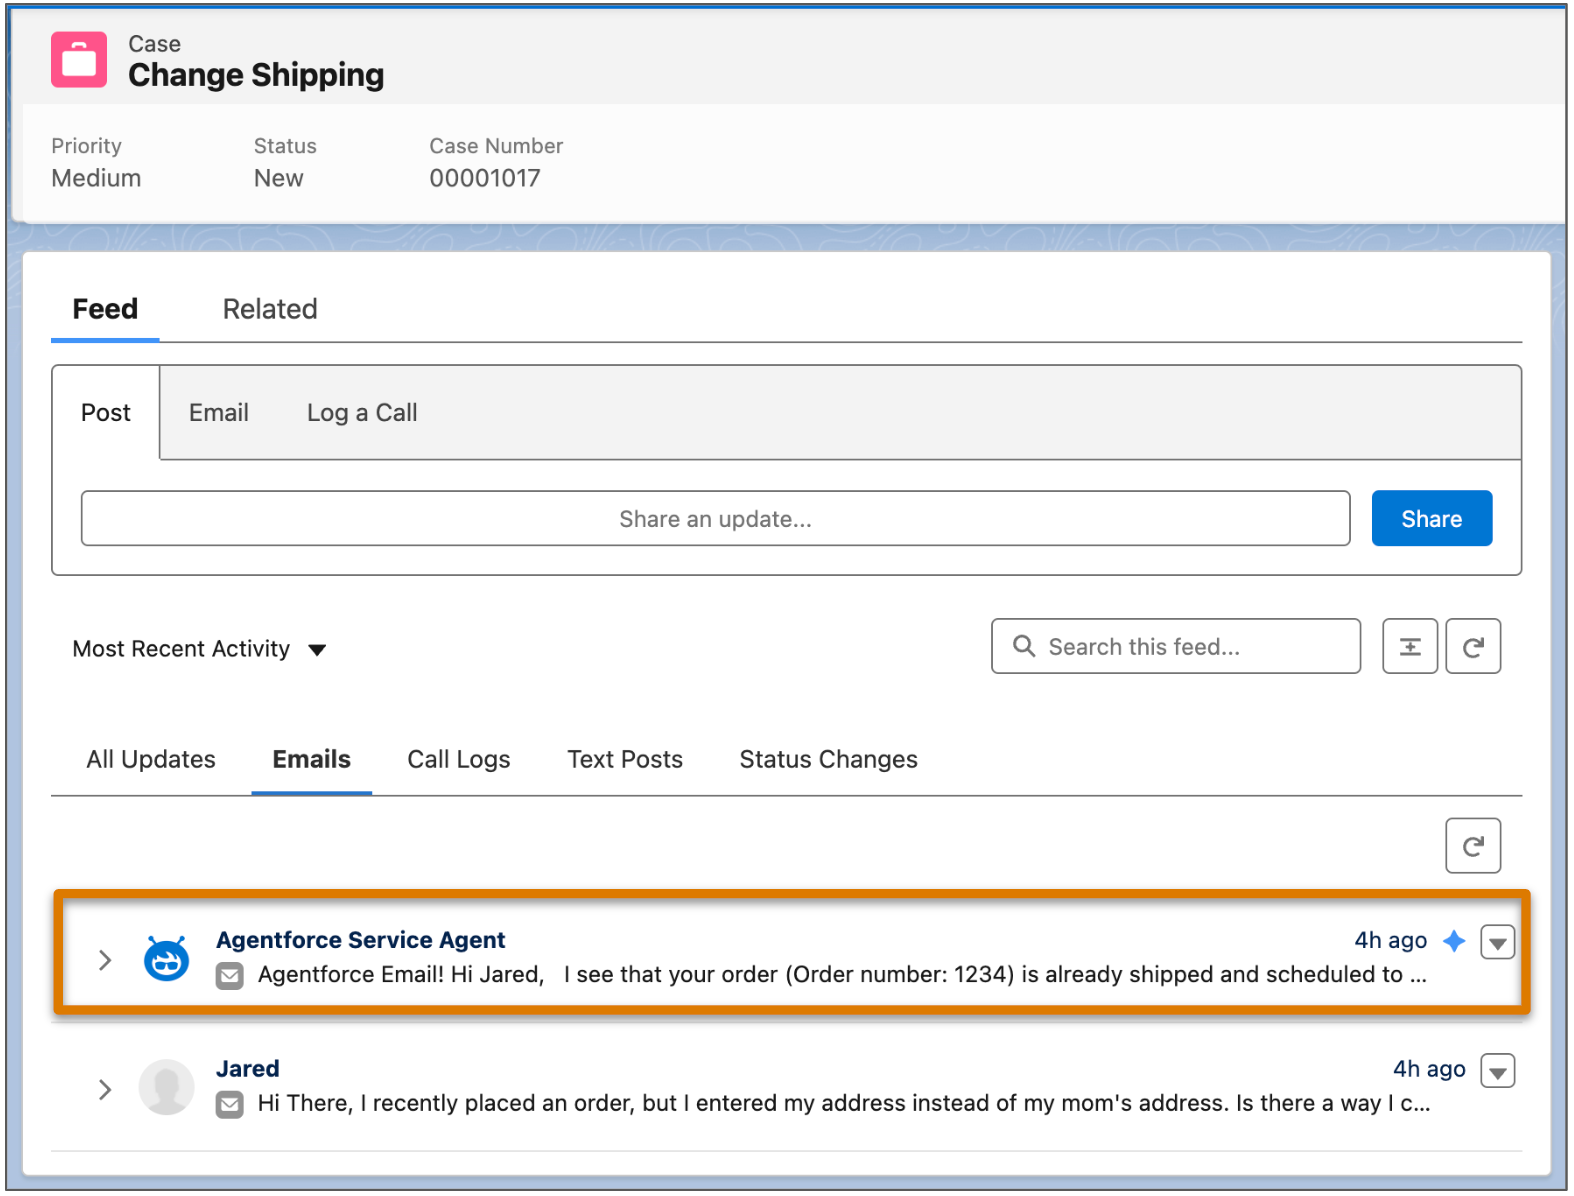Filter the feed by Status Changes

click(829, 760)
